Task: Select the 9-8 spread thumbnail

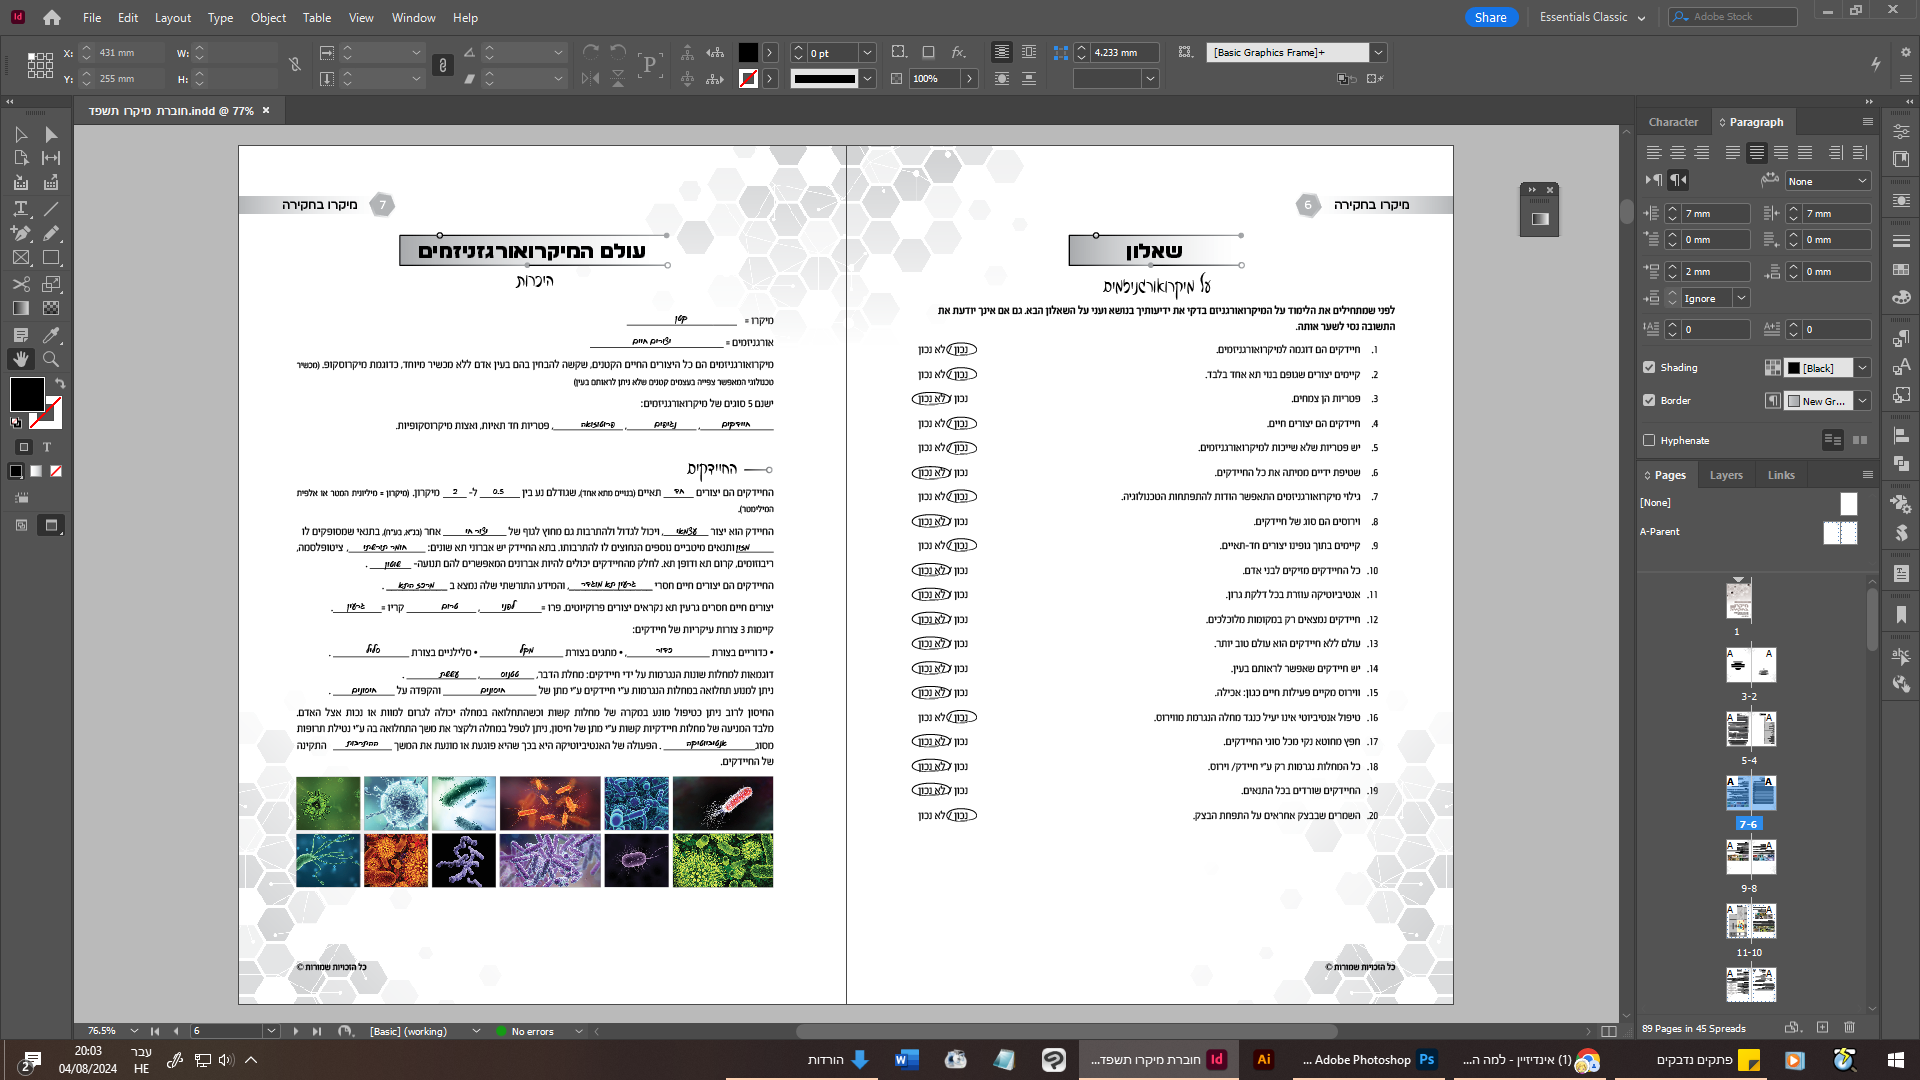Action: pyautogui.click(x=1750, y=858)
